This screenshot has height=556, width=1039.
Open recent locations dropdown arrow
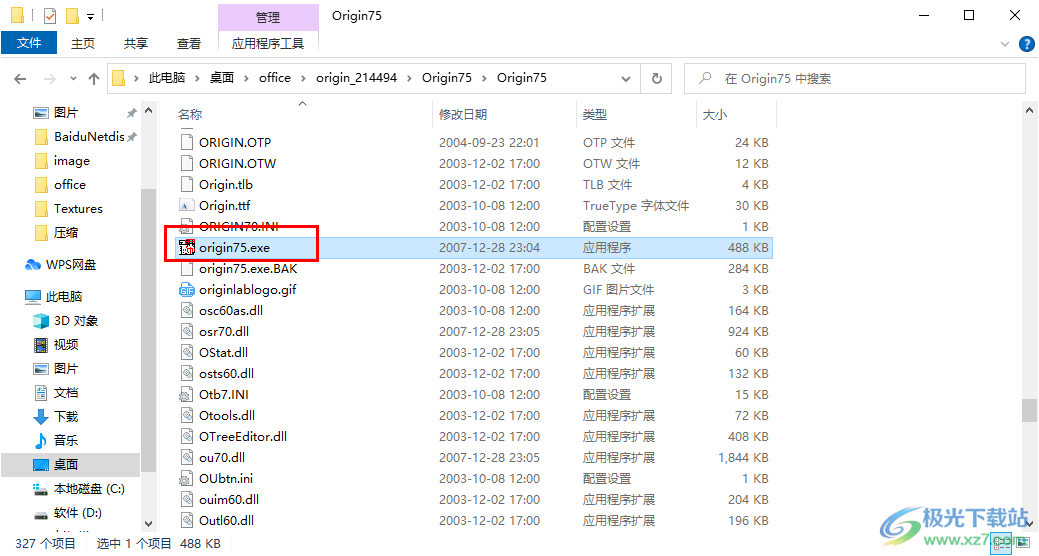73,79
